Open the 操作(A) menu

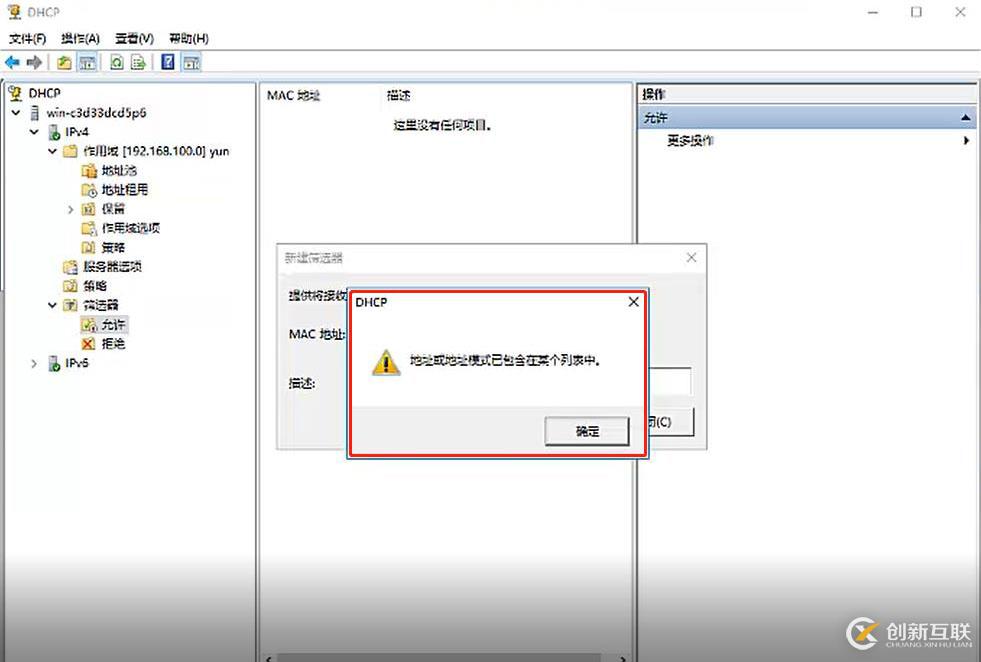80,39
